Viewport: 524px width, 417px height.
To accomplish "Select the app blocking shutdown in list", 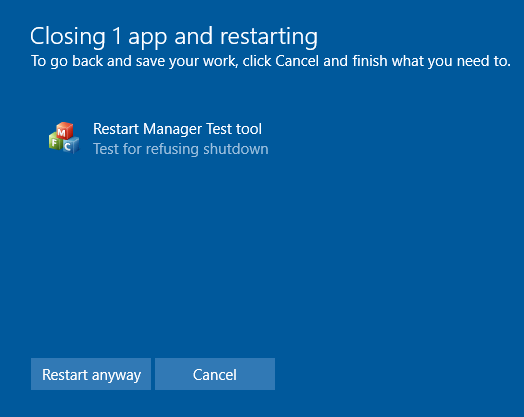I will (x=158, y=138).
